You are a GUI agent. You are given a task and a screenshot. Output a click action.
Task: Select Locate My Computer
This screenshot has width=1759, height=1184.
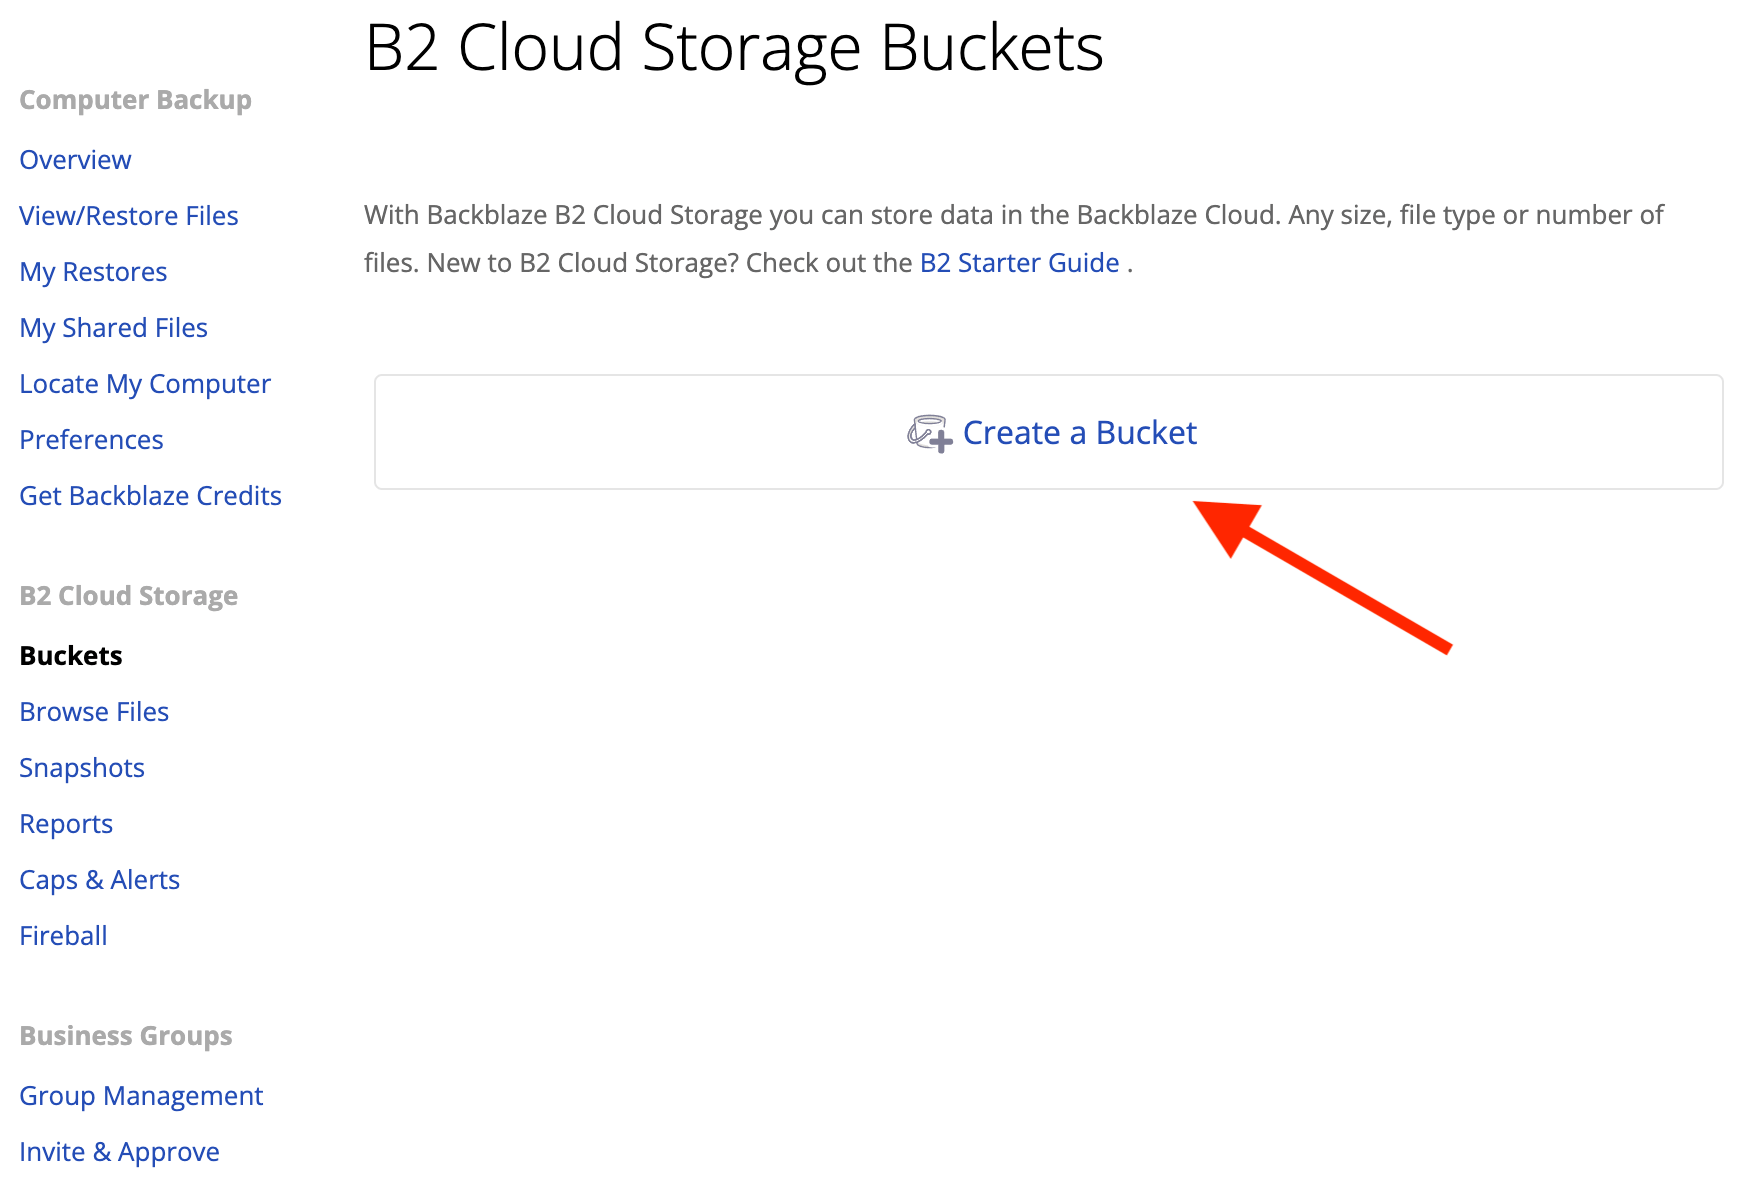[x=144, y=383]
